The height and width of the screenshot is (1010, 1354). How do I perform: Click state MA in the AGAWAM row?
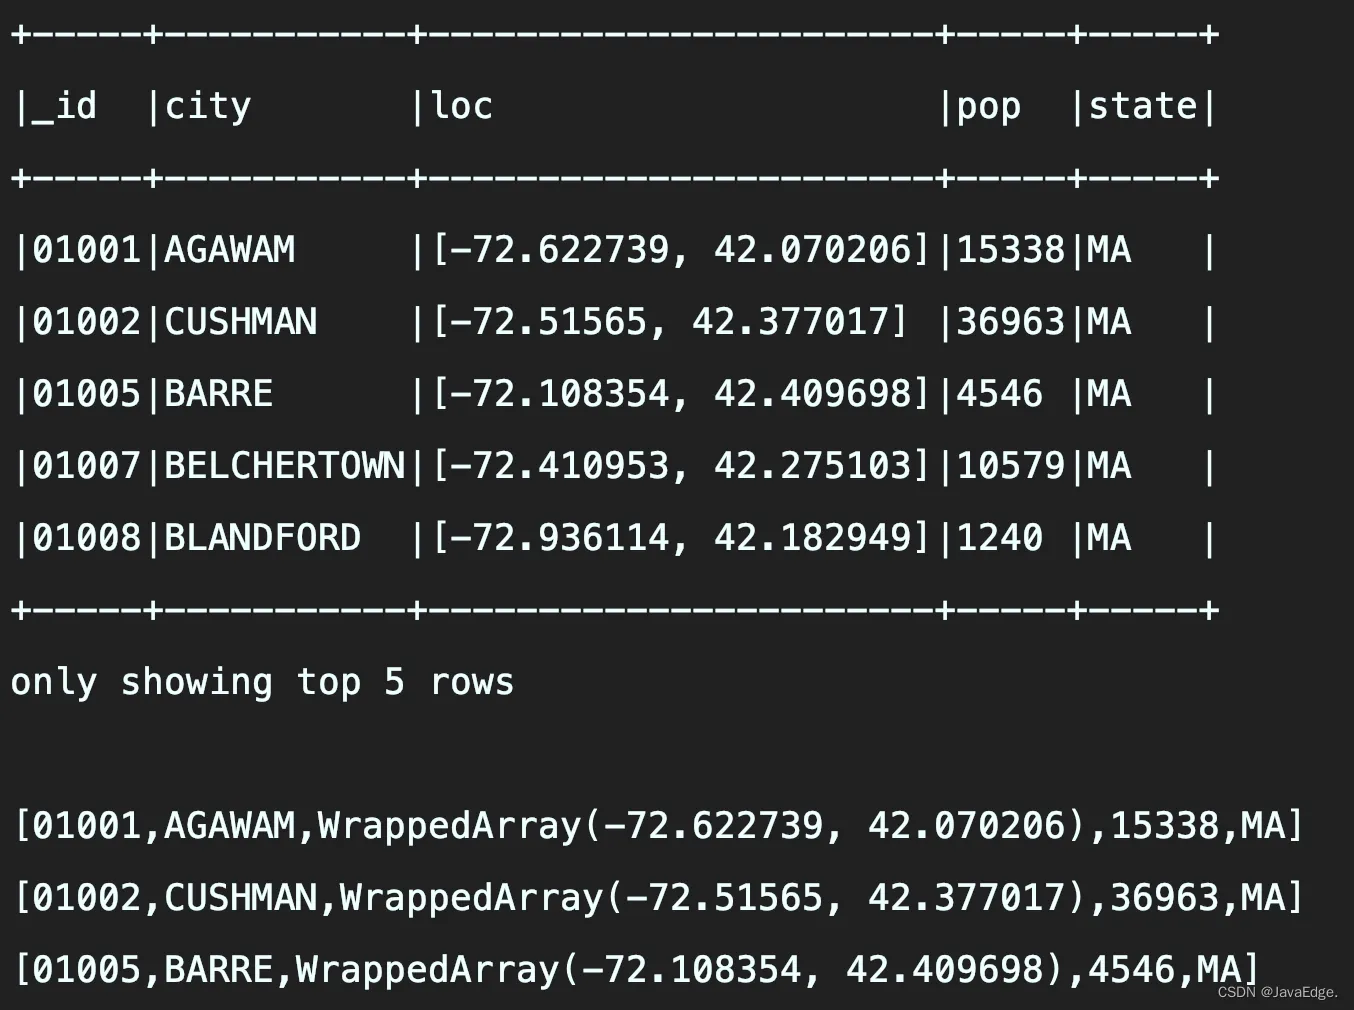tap(1109, 250)
